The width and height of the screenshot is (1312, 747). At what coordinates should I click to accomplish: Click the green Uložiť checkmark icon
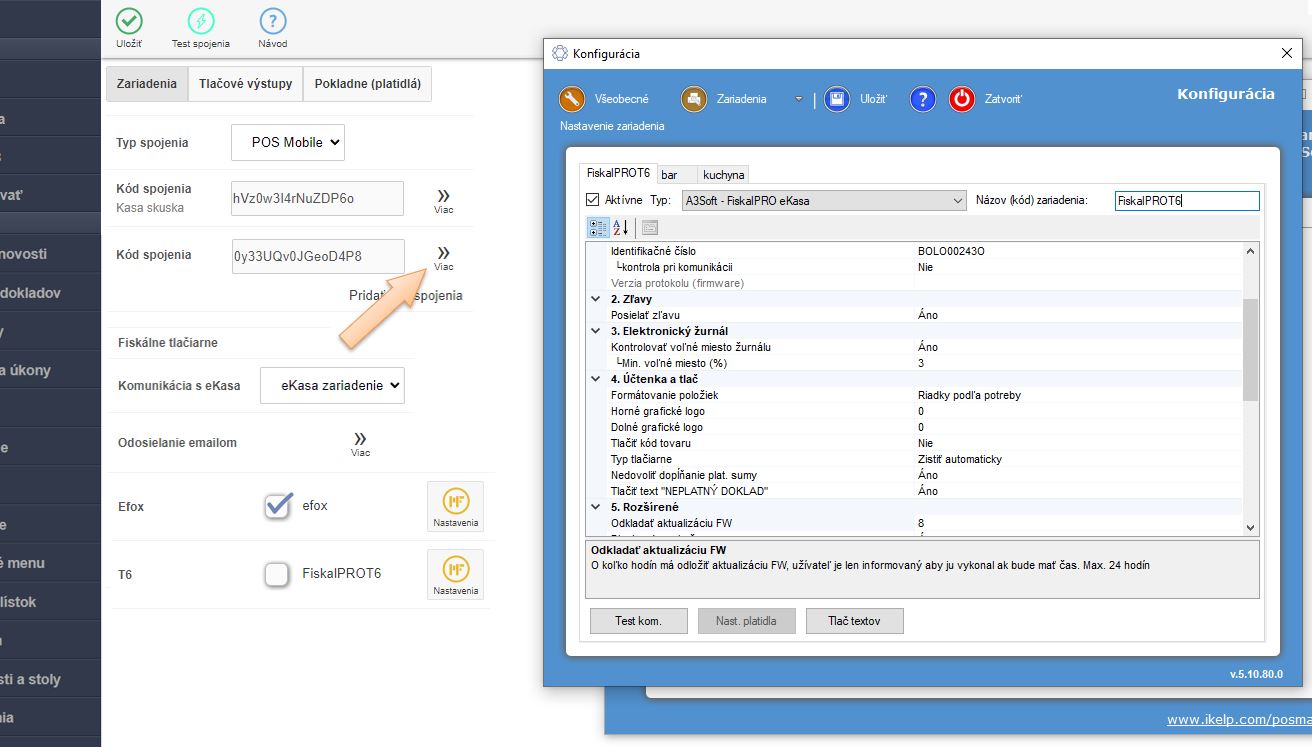tap(129, 21)
